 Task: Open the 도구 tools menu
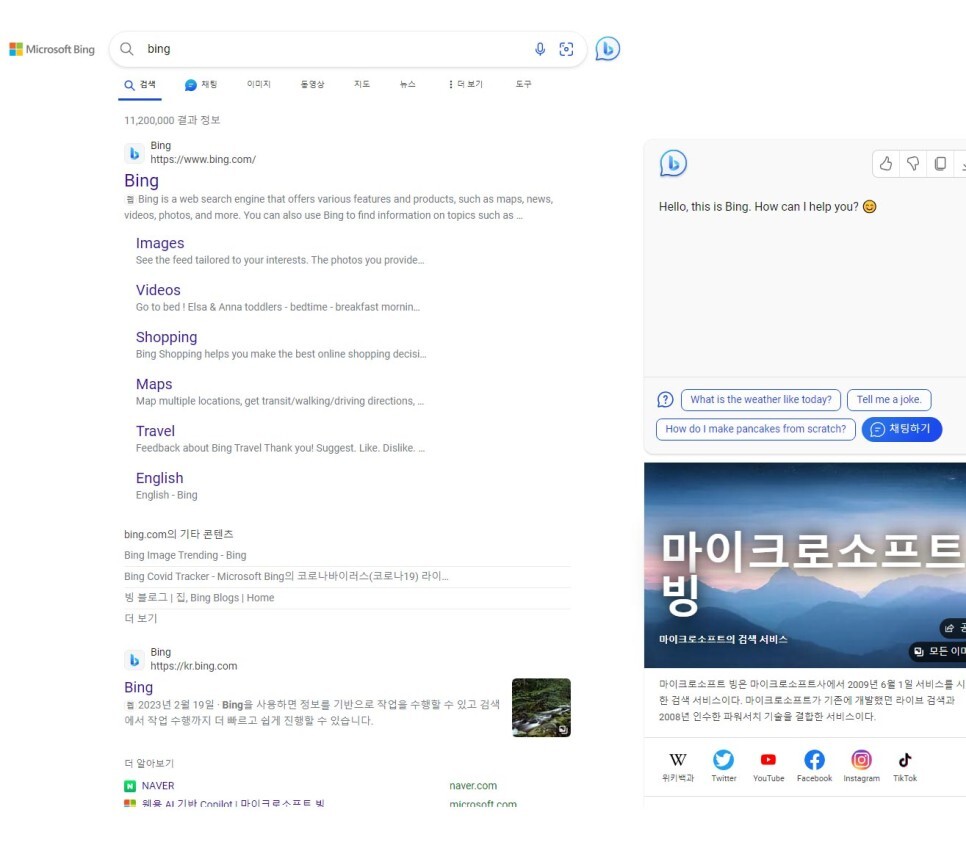pos(523,84)
